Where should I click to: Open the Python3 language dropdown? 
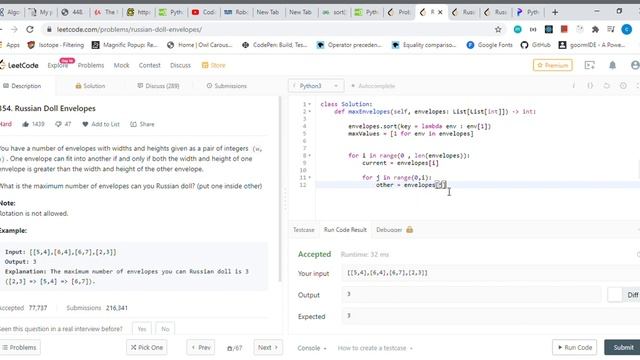point(316,86)
